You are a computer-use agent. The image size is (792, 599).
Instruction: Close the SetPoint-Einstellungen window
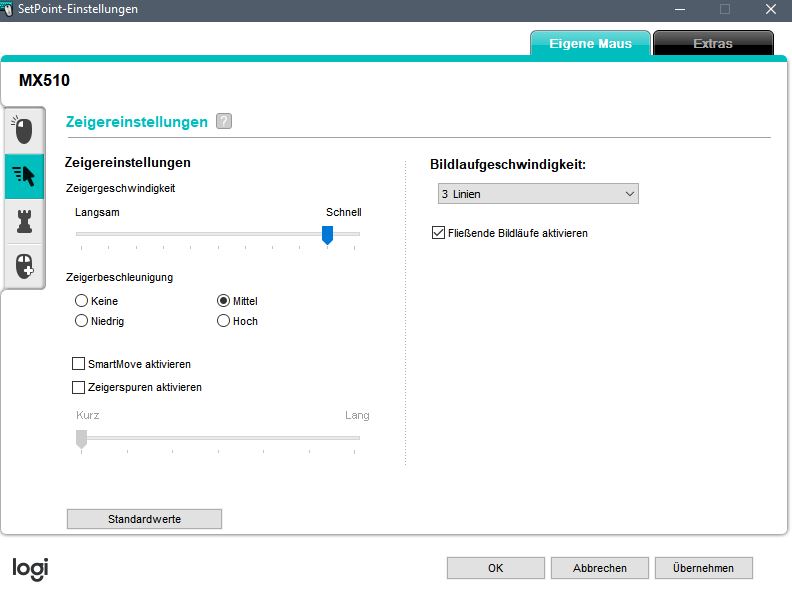tap(770, 9)
